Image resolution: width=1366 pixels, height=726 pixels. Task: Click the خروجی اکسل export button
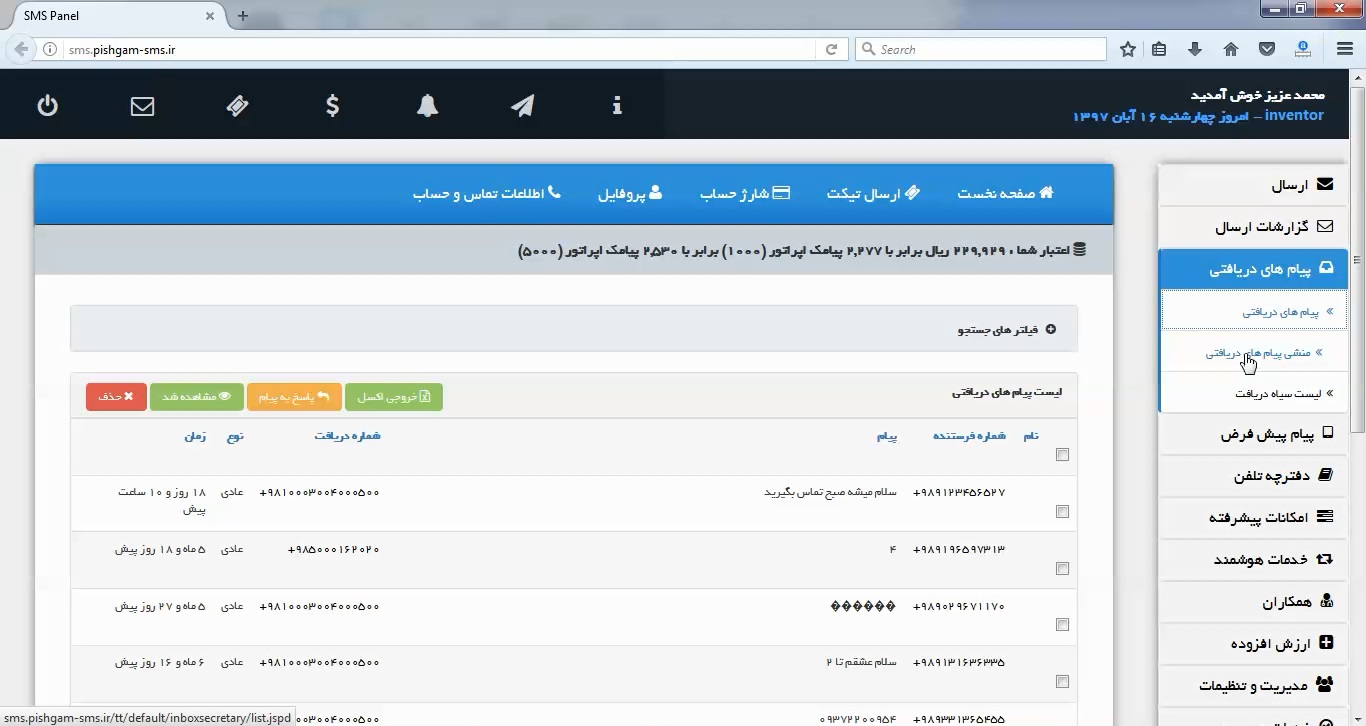click(x=394, y=397)
